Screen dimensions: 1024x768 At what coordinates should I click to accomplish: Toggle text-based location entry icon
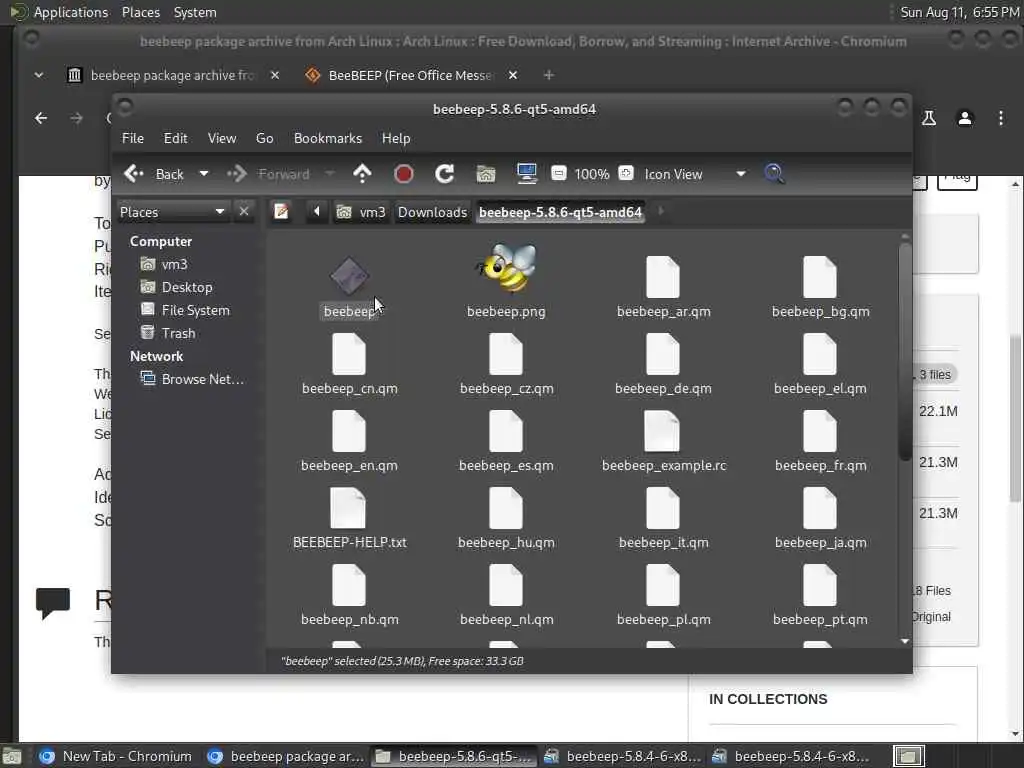281,212
